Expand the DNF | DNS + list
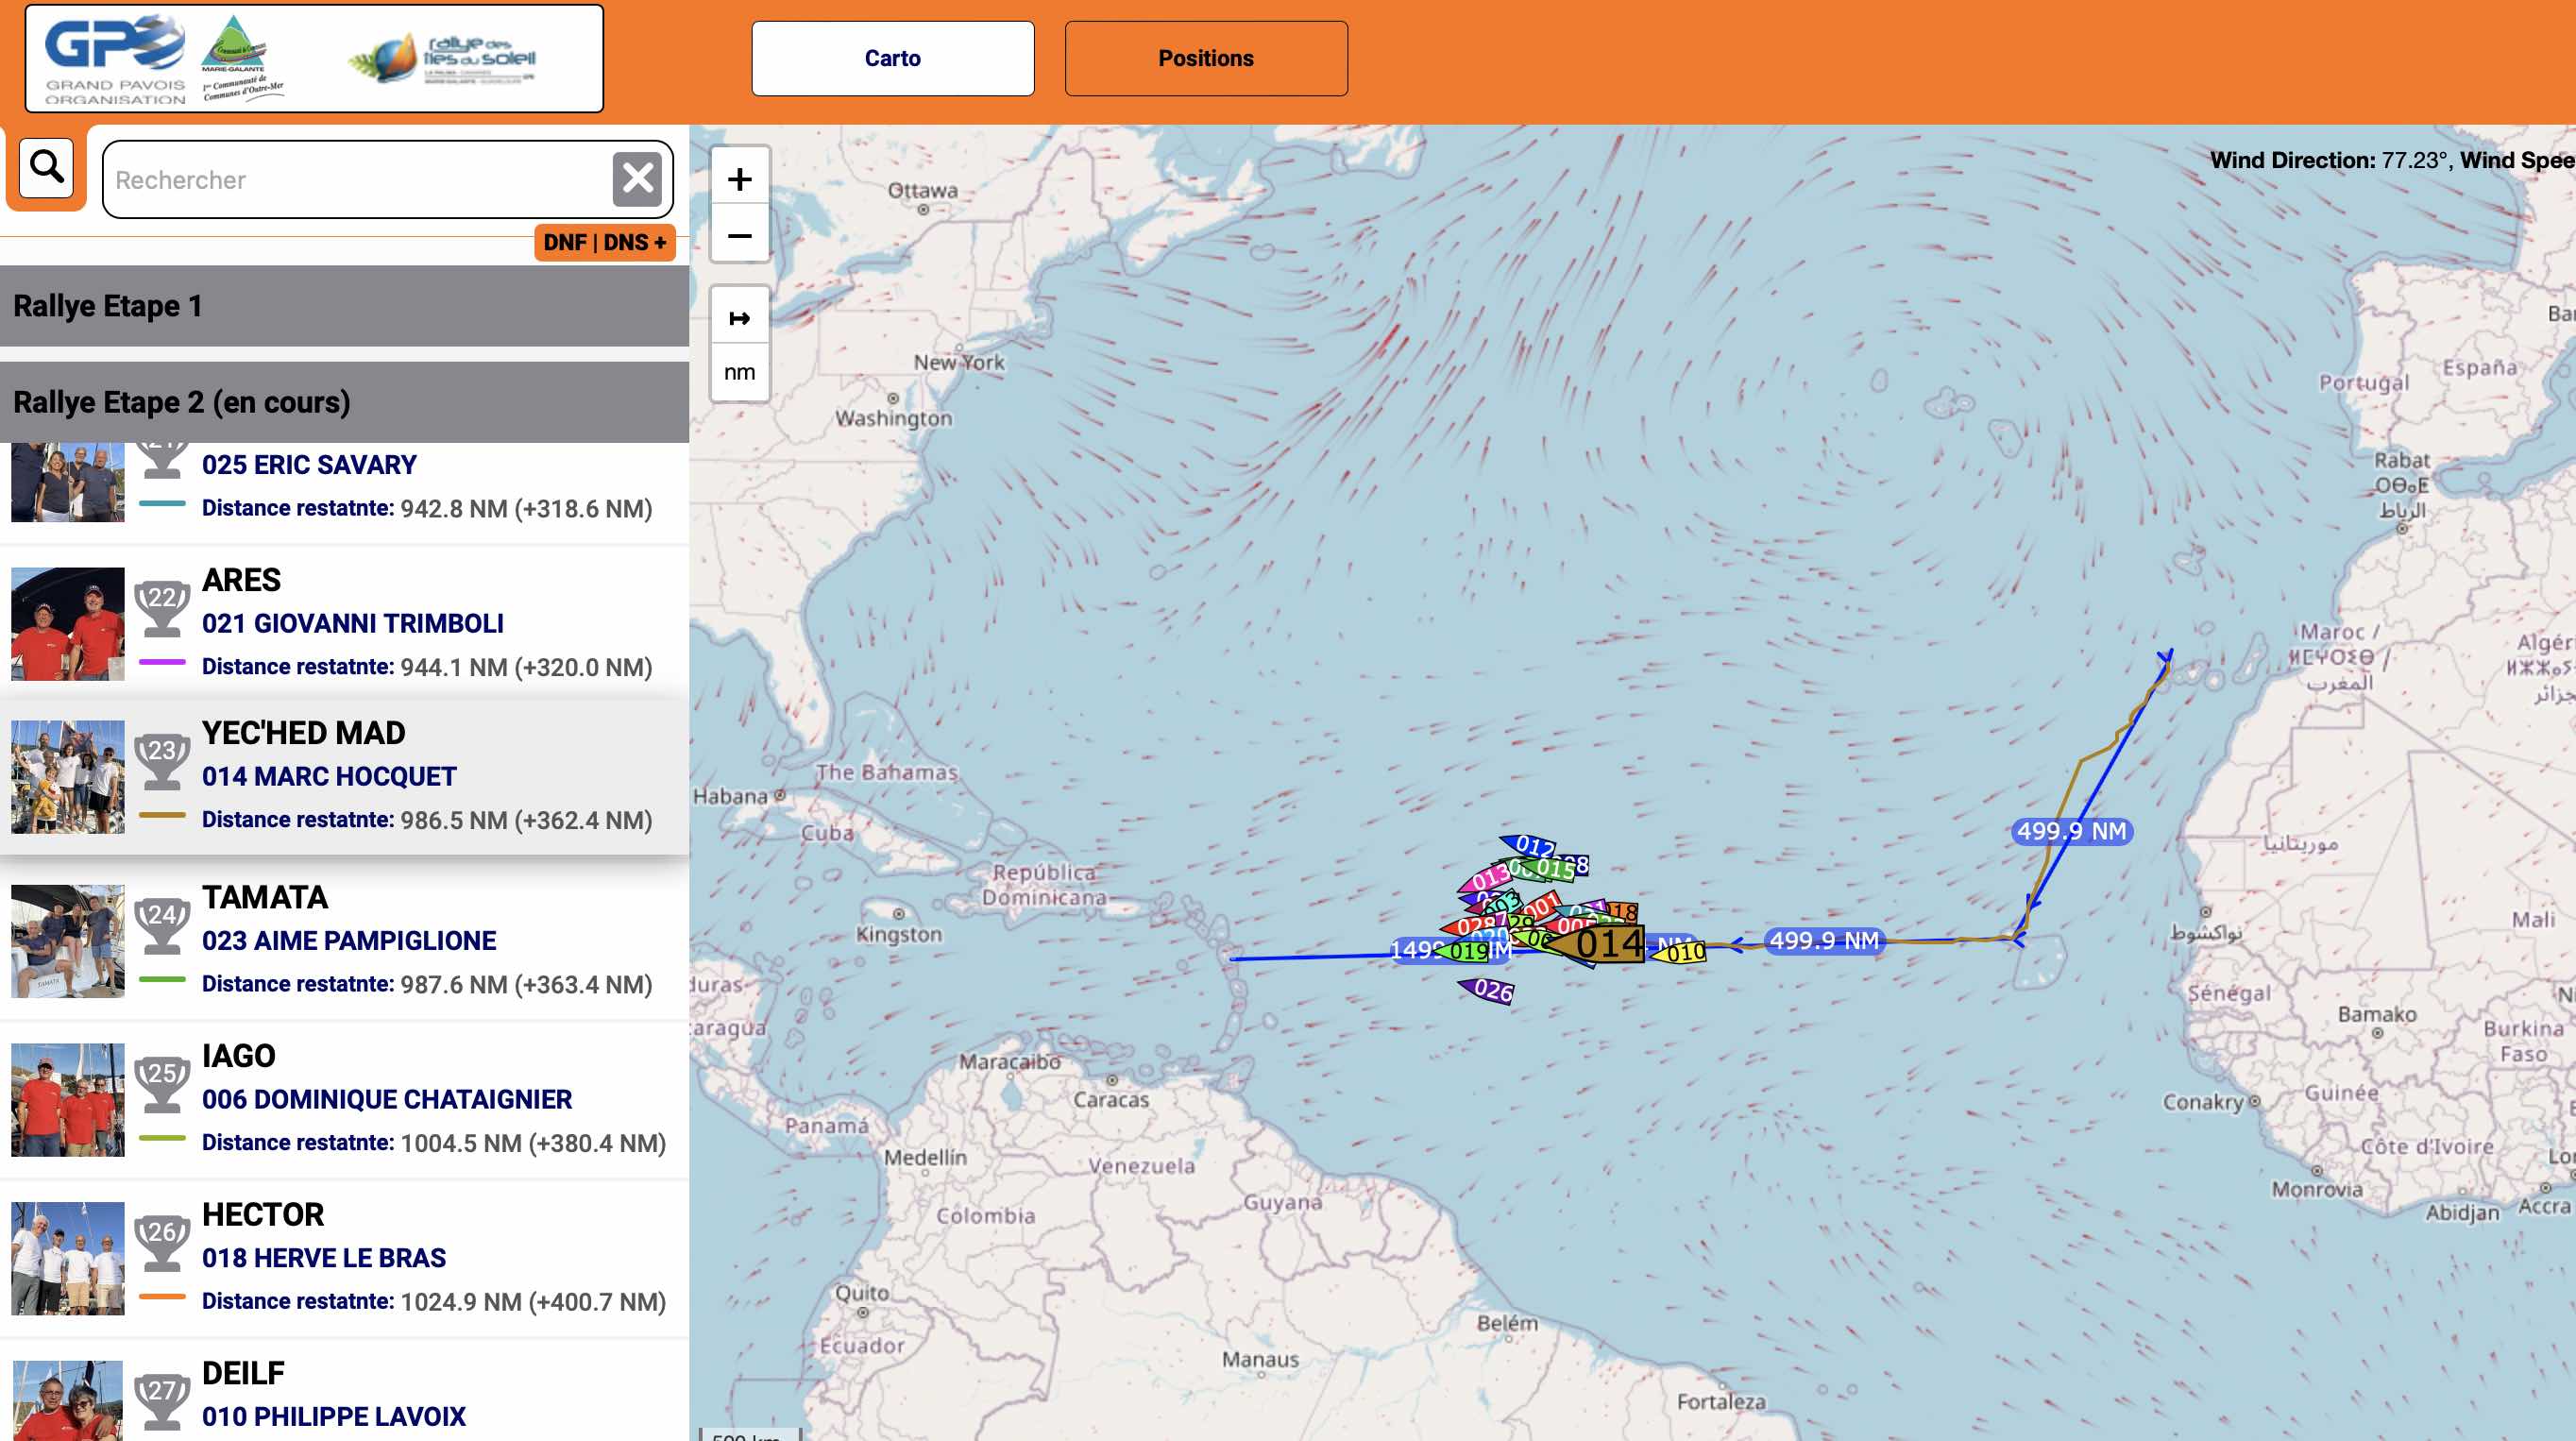 click(x=604, y=243)
